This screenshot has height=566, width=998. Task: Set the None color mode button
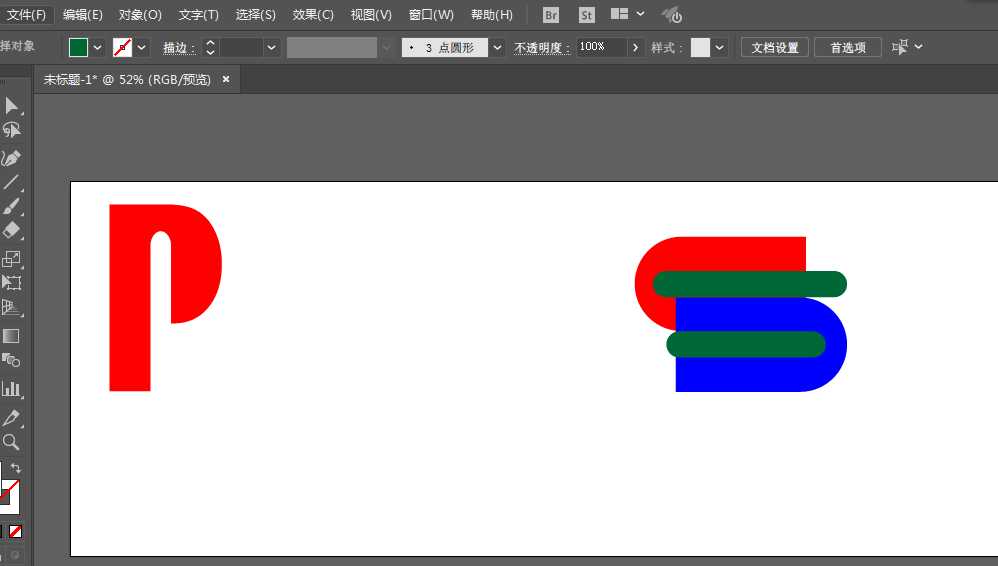click(16, 531)
